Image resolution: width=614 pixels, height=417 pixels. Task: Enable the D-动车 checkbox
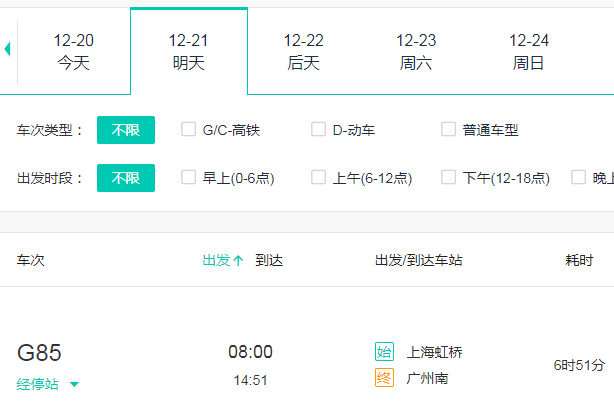318,129
